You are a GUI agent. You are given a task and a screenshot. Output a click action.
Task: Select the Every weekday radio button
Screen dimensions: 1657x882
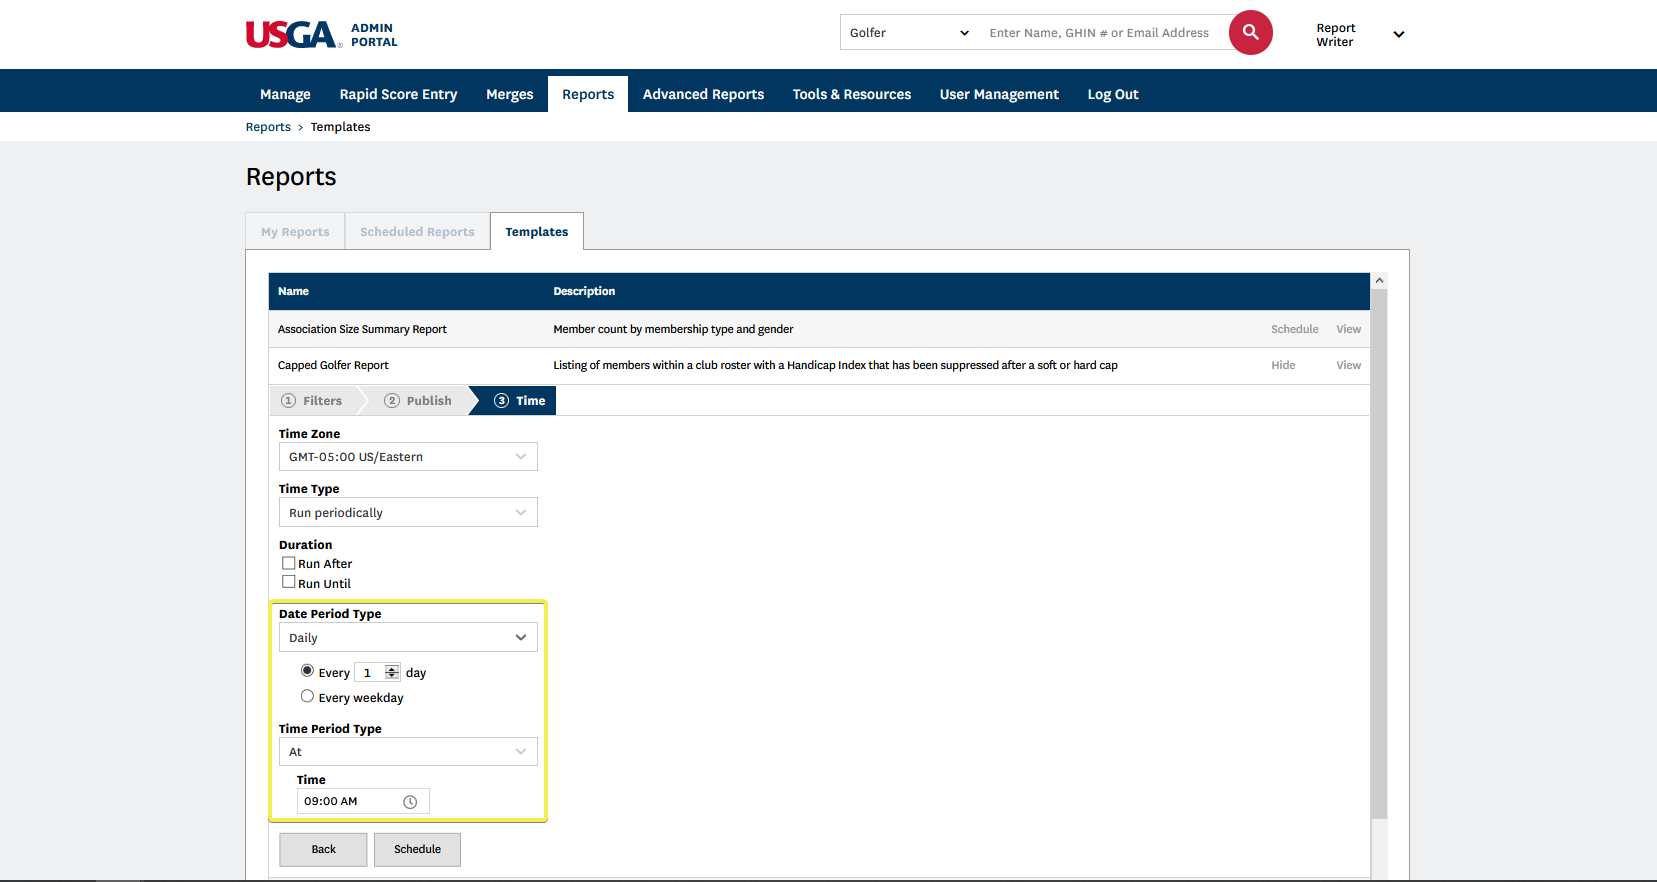click(x=307, y=696)
